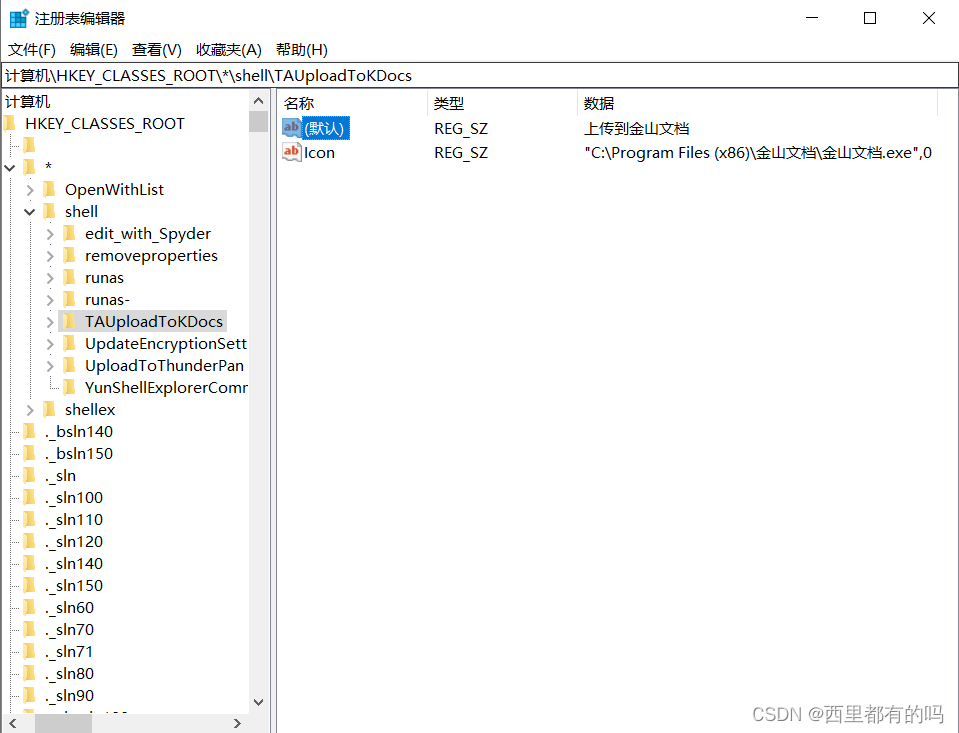
Task: Click the OpenWithList folder icon
Action: coord(50,189)
